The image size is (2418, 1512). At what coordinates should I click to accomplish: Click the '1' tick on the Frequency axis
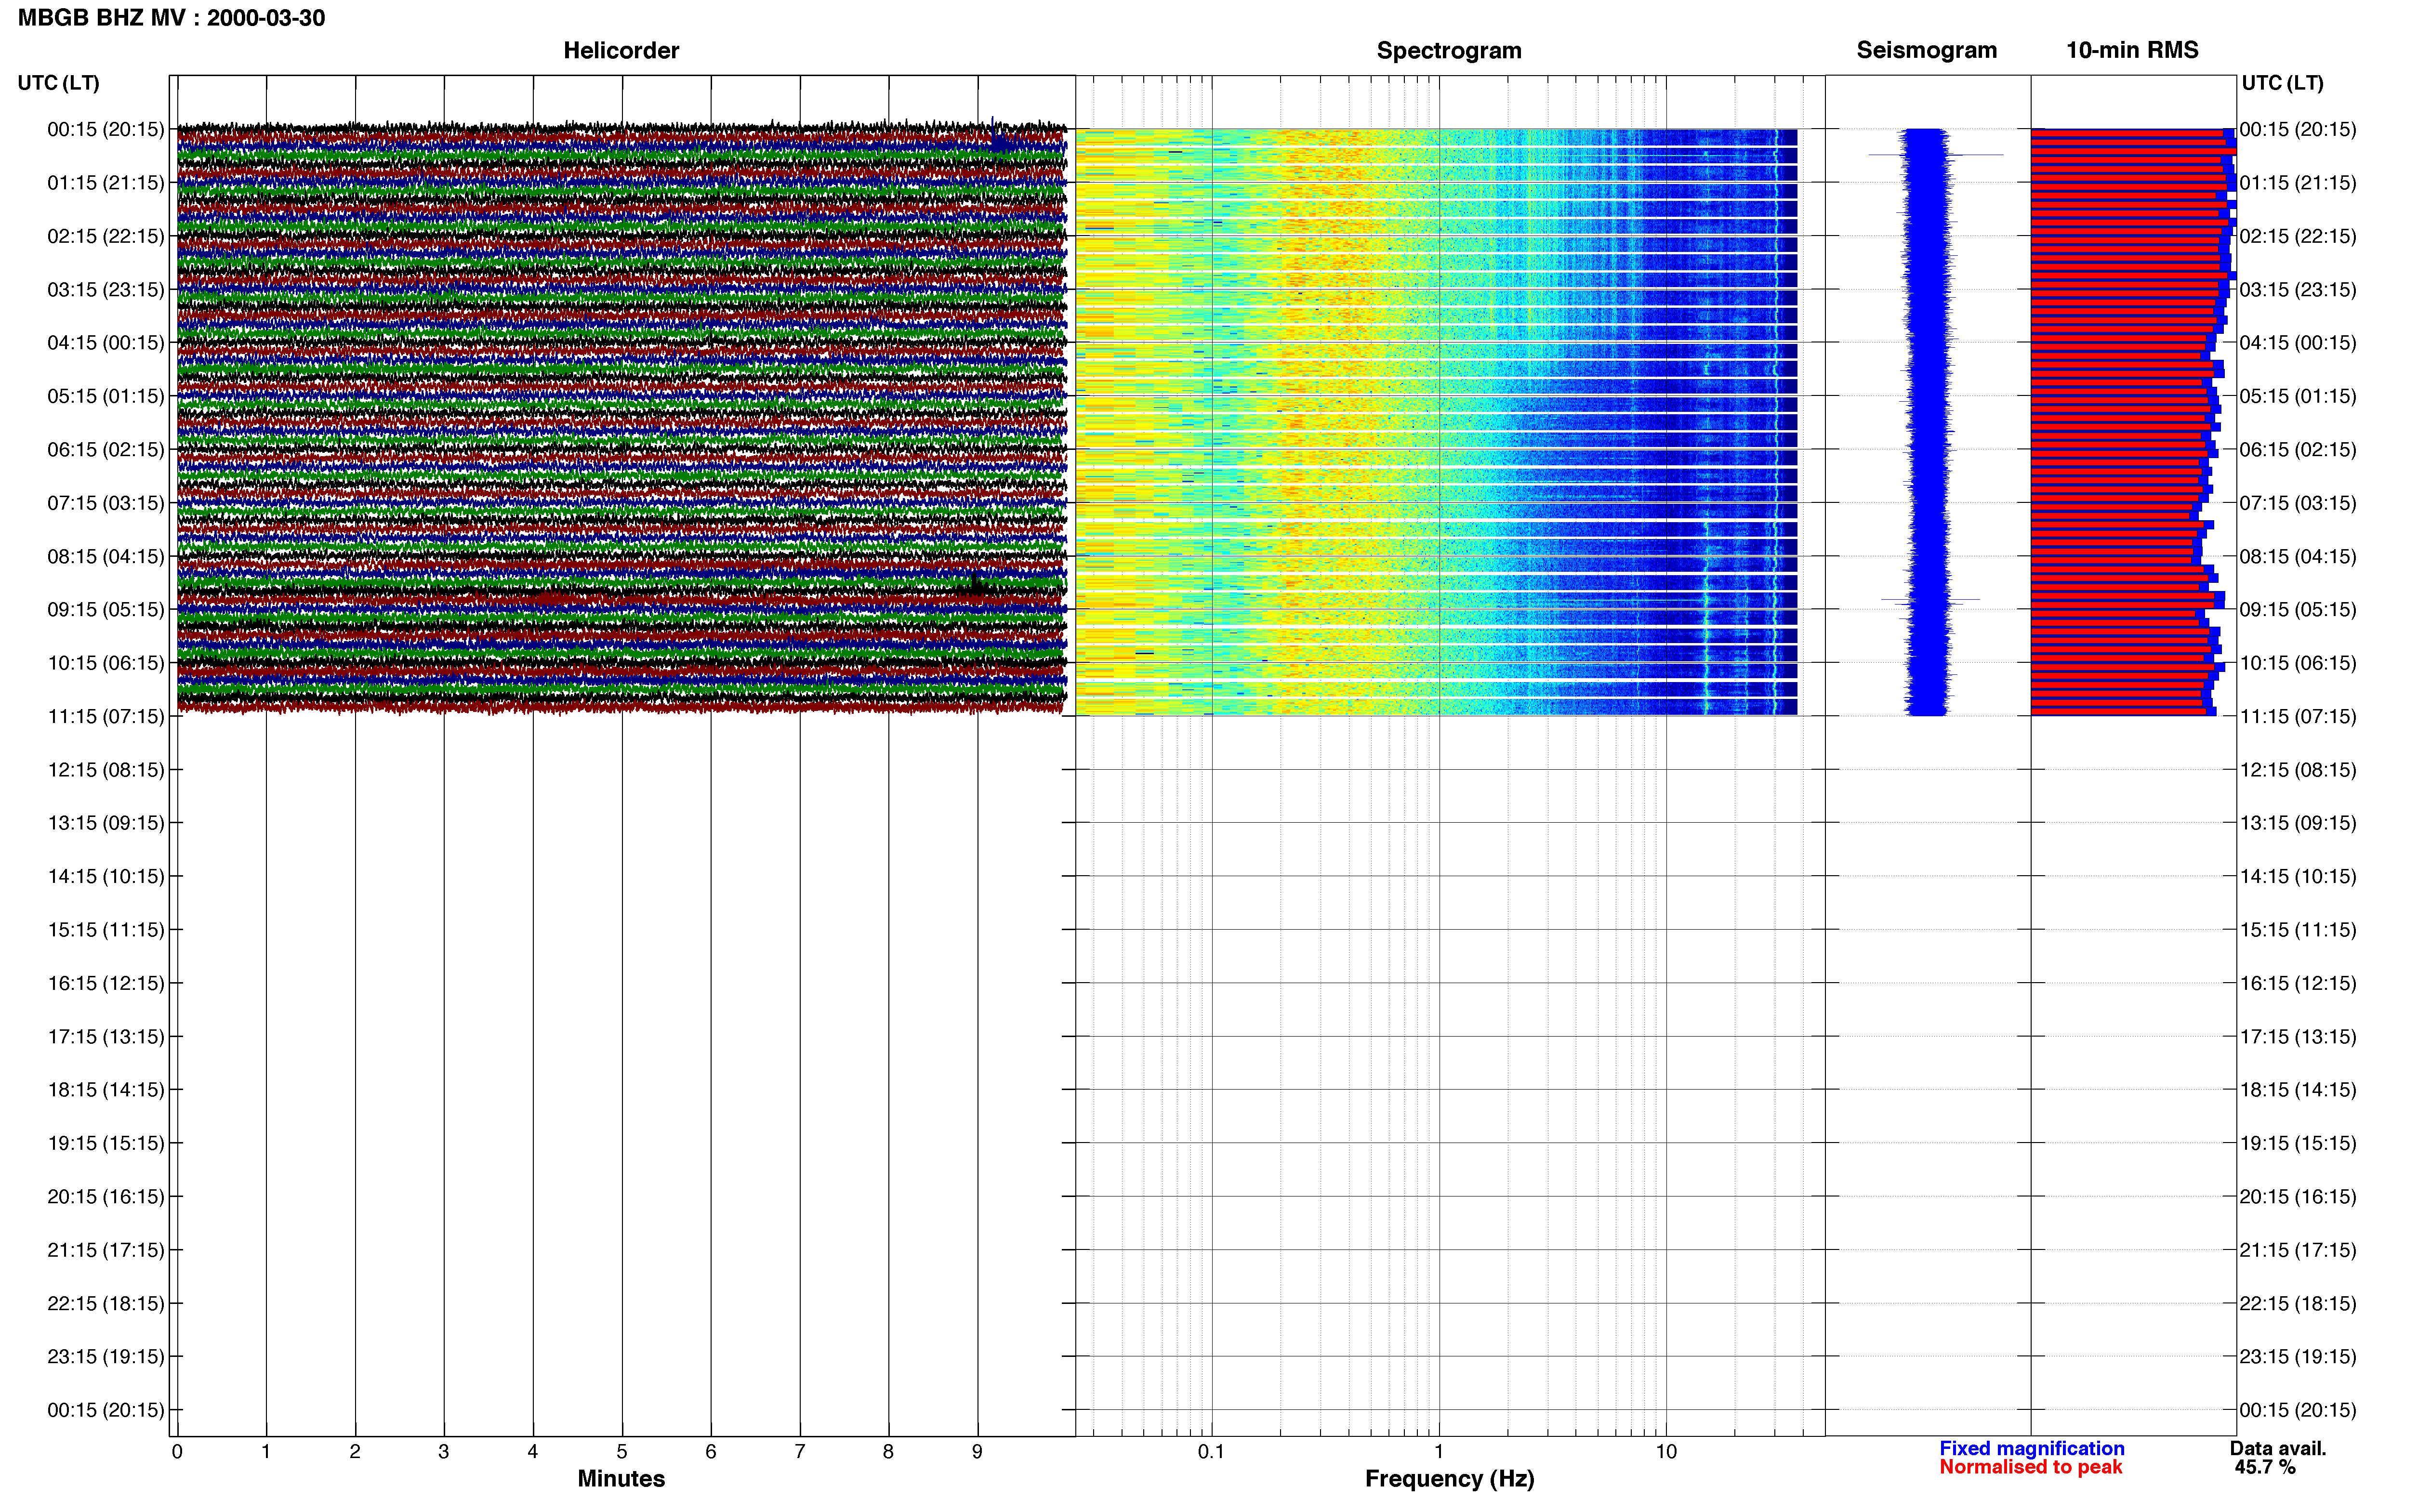[1439, 1451]
